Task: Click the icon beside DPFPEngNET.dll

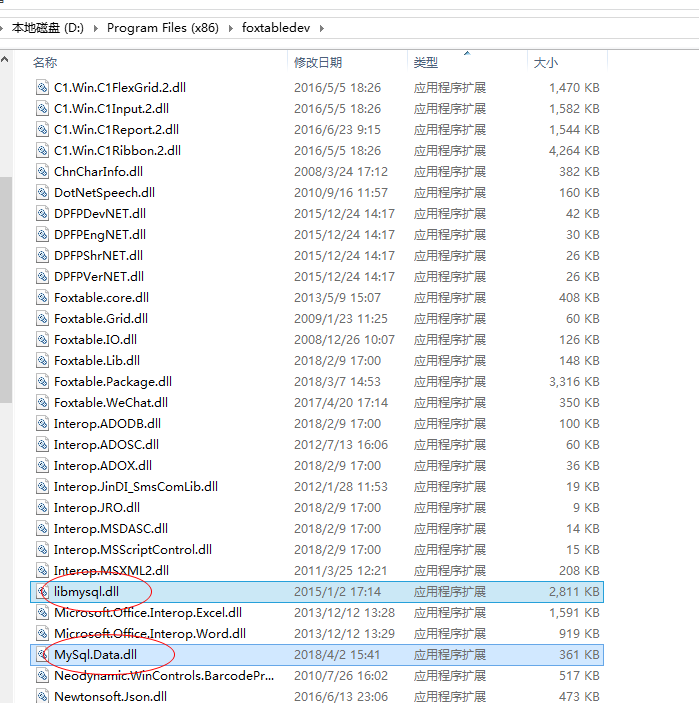Action: pyautogui.click(x=42, y=234)
